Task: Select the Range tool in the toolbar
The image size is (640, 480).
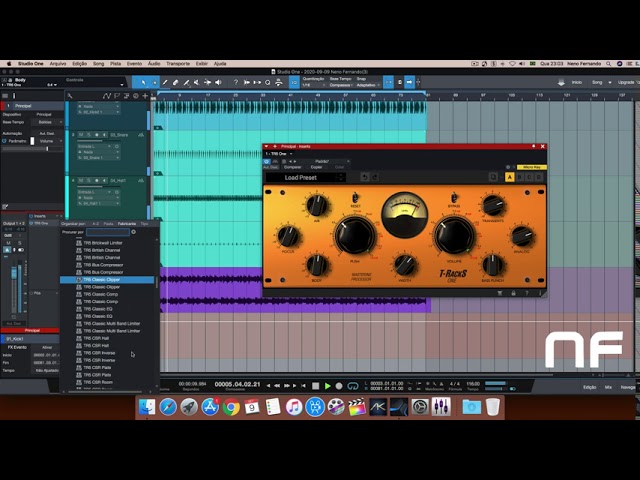Action: click(x=154, y=82)
